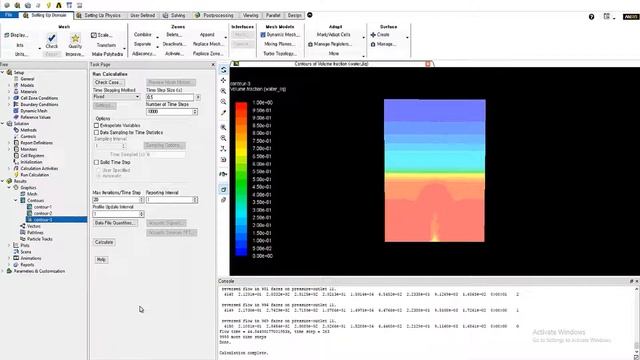Screen dimensions: 640x360
Task: Expand the Plots tree node
Action: [9, 245]
